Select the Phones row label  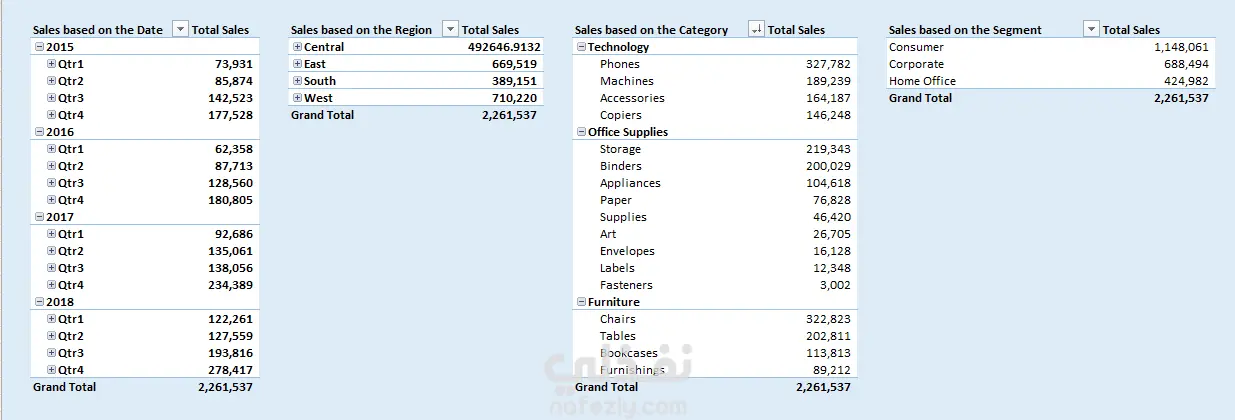(620, 64)
